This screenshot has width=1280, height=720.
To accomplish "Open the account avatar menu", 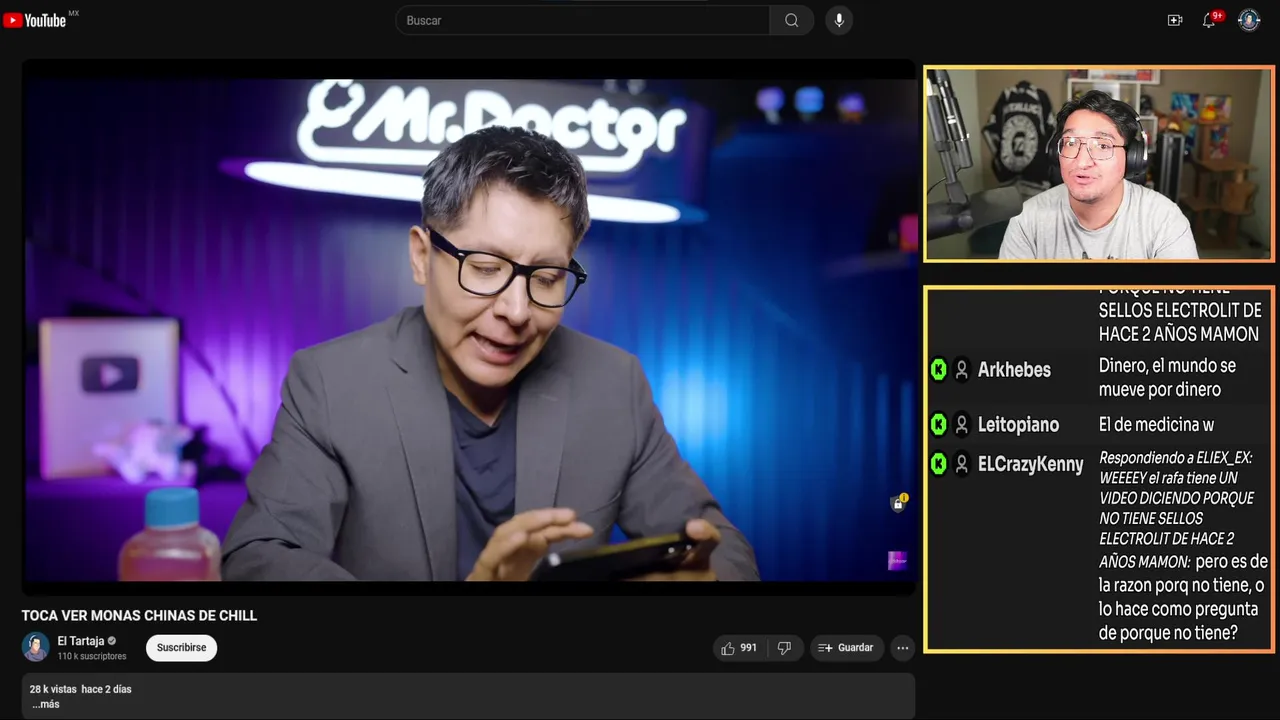I will 1249,20.
